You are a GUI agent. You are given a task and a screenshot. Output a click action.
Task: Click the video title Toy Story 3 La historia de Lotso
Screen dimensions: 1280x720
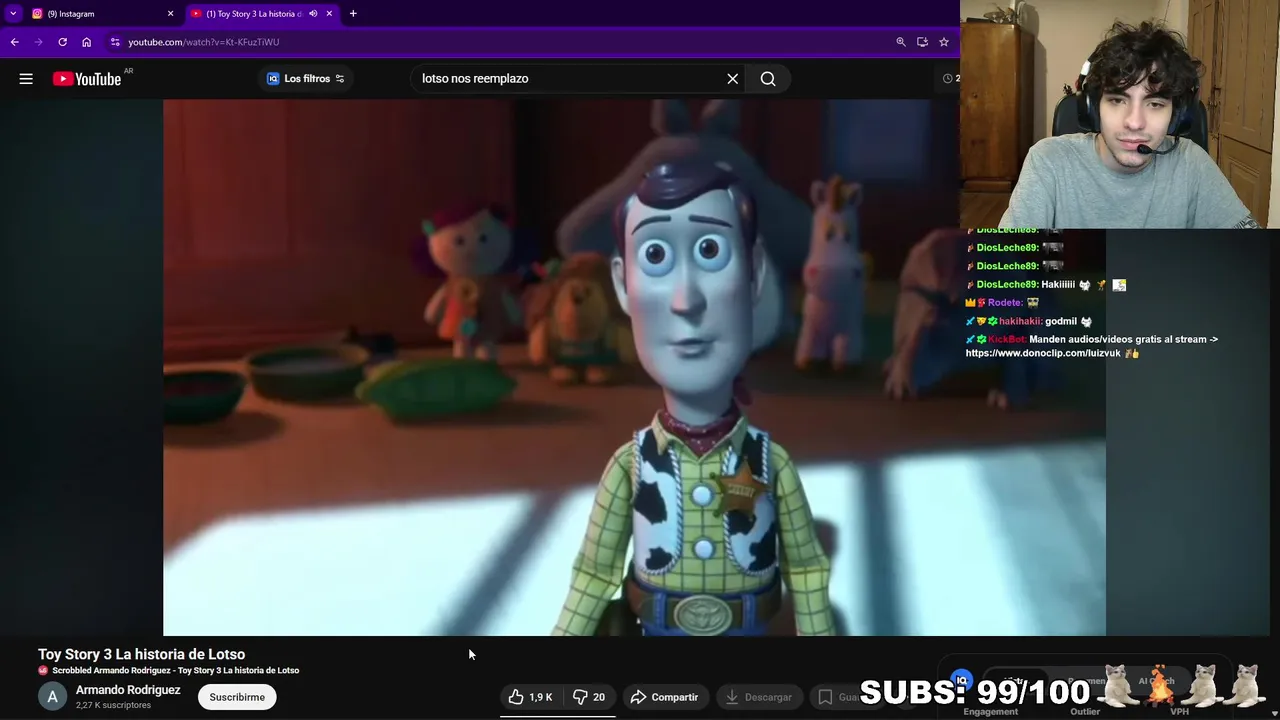coord(141,654)
